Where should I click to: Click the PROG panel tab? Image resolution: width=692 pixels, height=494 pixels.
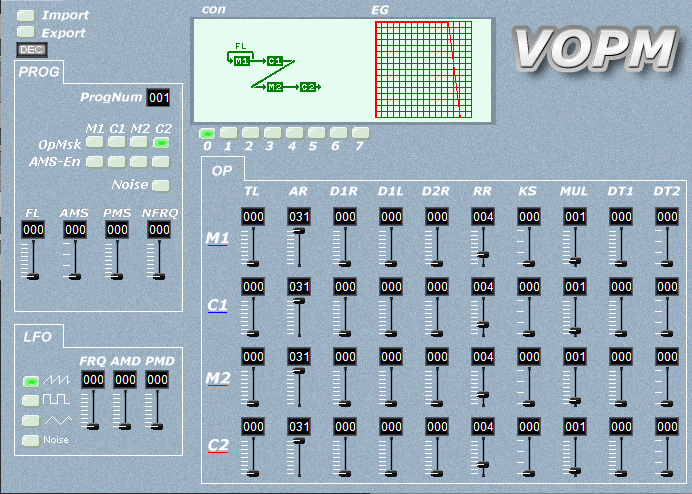(39, 72)
